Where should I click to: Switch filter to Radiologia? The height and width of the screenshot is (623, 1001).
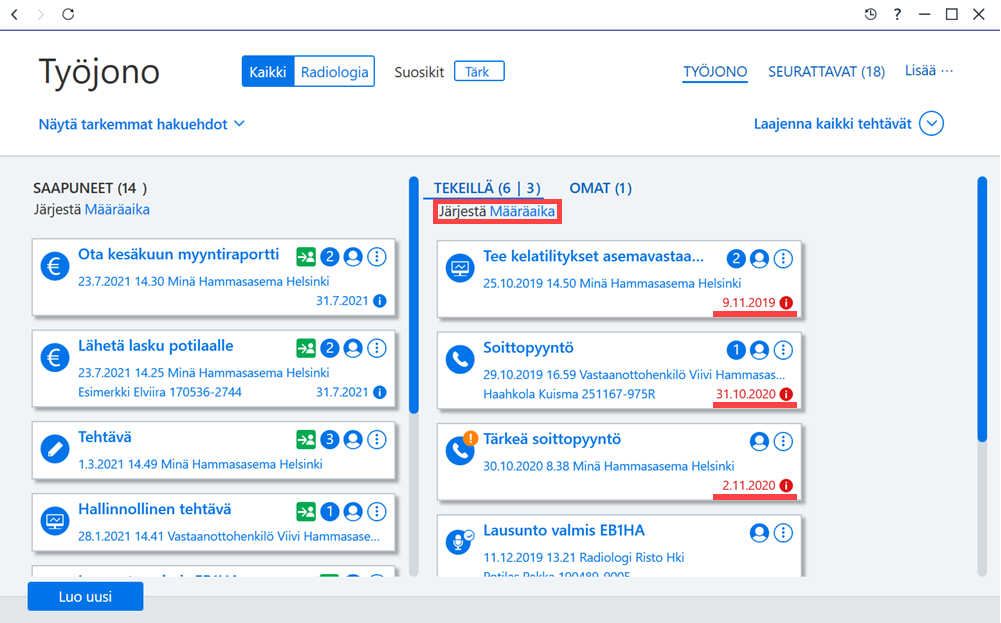tap(334, 71)
